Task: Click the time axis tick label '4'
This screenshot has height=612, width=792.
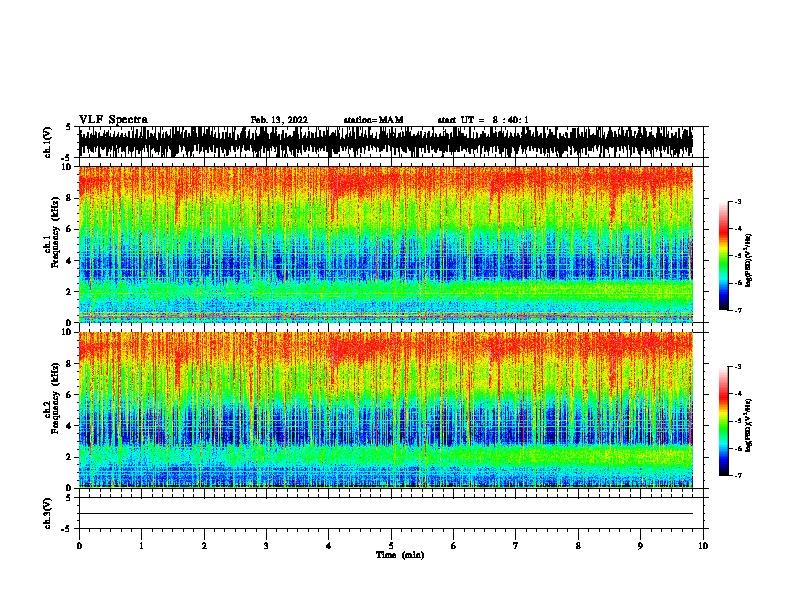Action: point(329,546)
